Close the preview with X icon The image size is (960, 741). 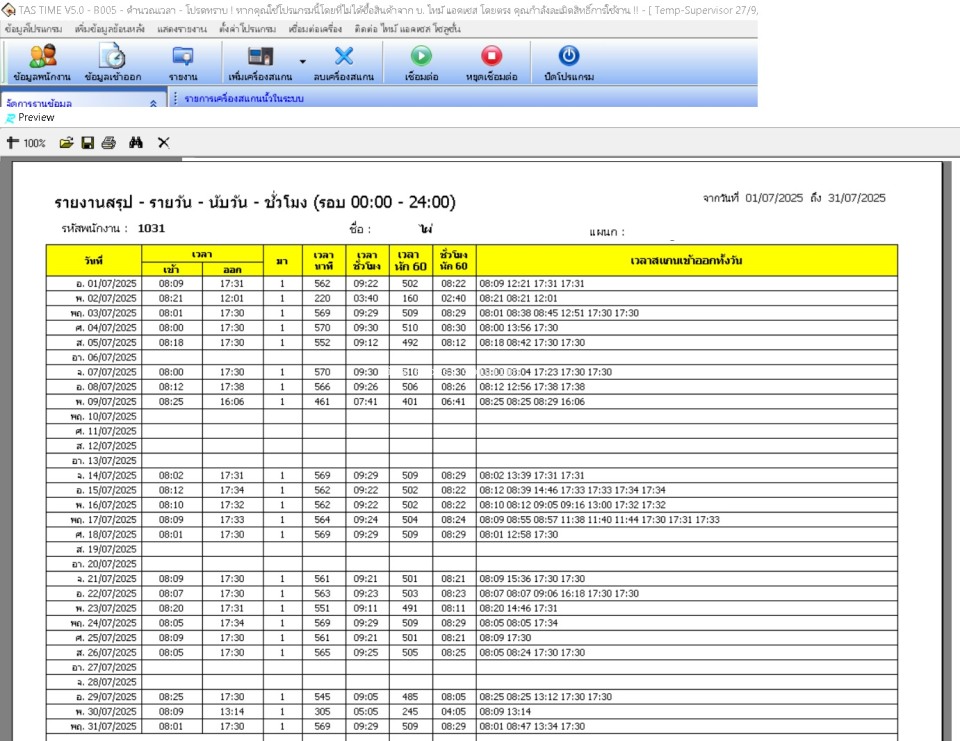163,143
